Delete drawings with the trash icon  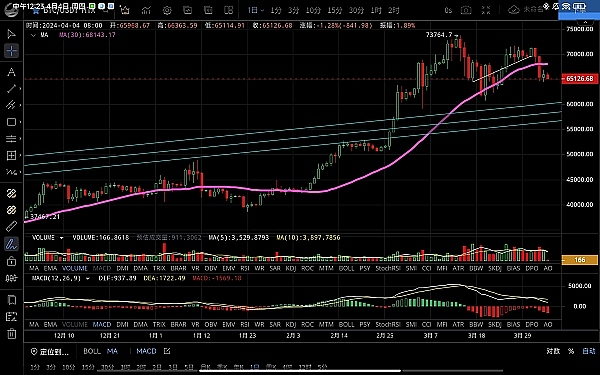pos(11,334)
